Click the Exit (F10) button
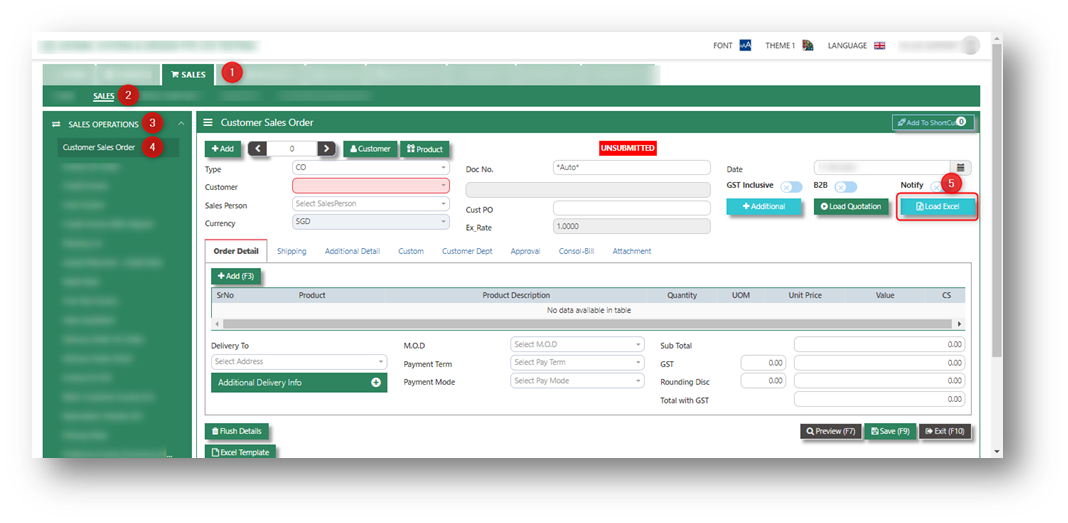Screen dimensions: 1068x523 tap(944, 431)
